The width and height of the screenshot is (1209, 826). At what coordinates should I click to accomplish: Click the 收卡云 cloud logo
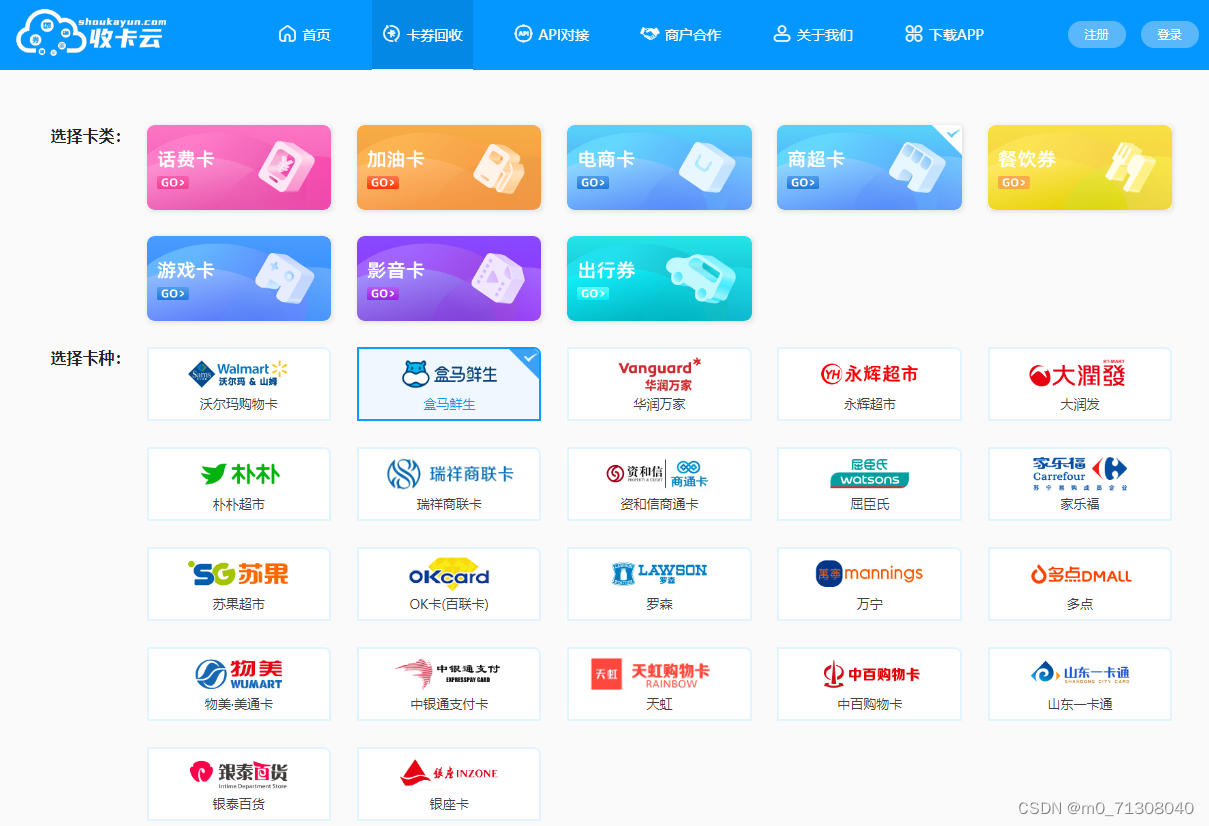click(x=91, y=33)
